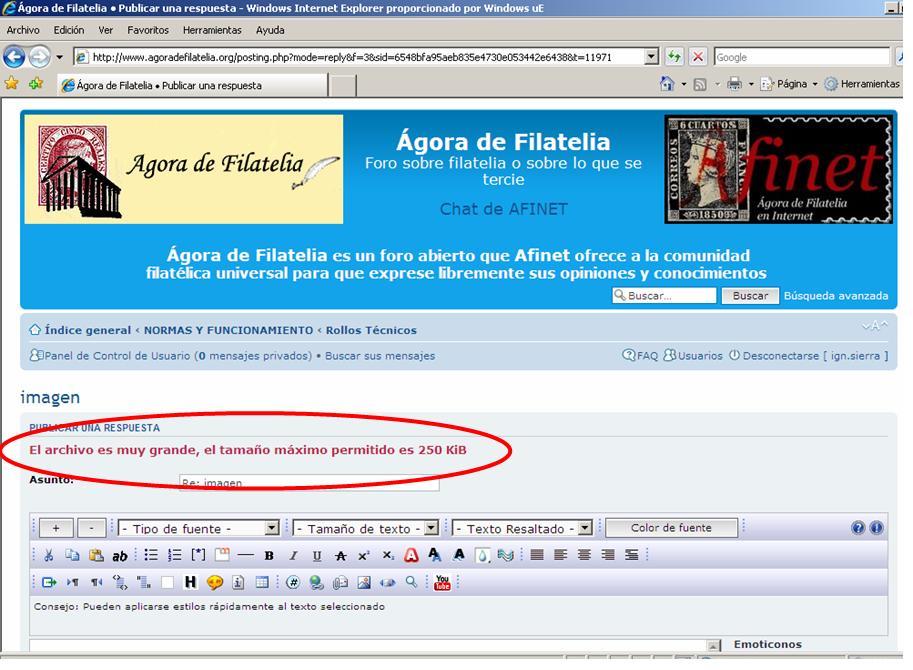This screenshot has width=913, height=670.
Task: Insert a numbered ordered list
Action: [175, 555]
